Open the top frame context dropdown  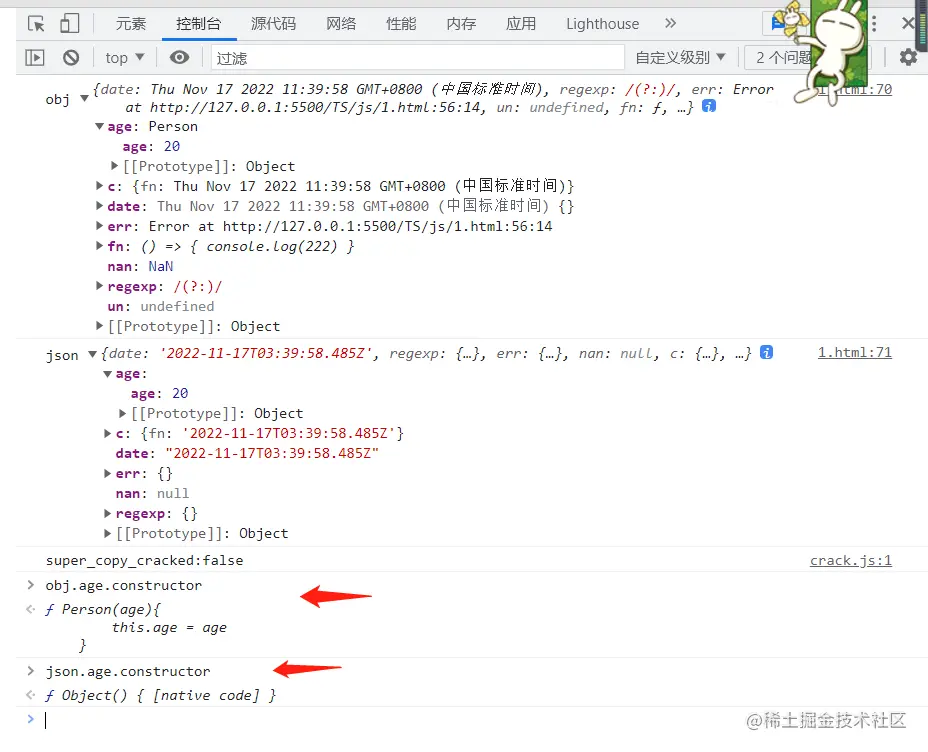tap(123, 57)
